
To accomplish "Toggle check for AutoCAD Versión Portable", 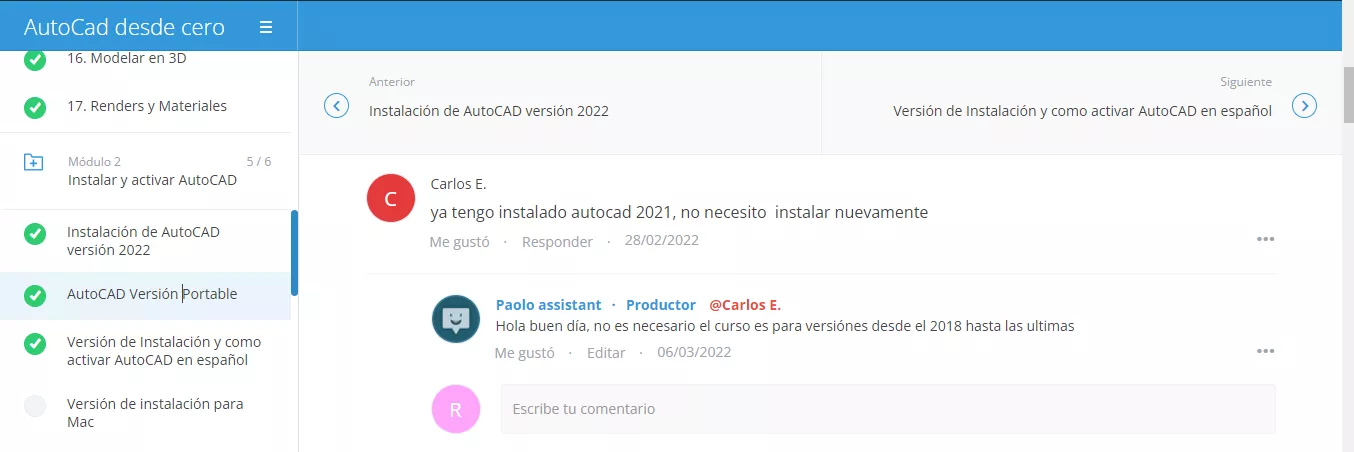I will [35, 295].
